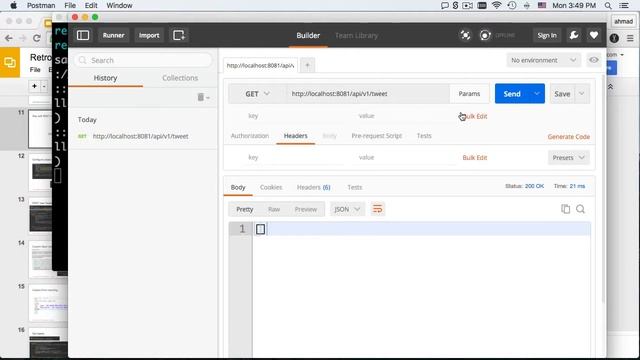The width and height of the screenshot is (640, 360).
Task: Send the request
Action: click(x=512, y=94)
